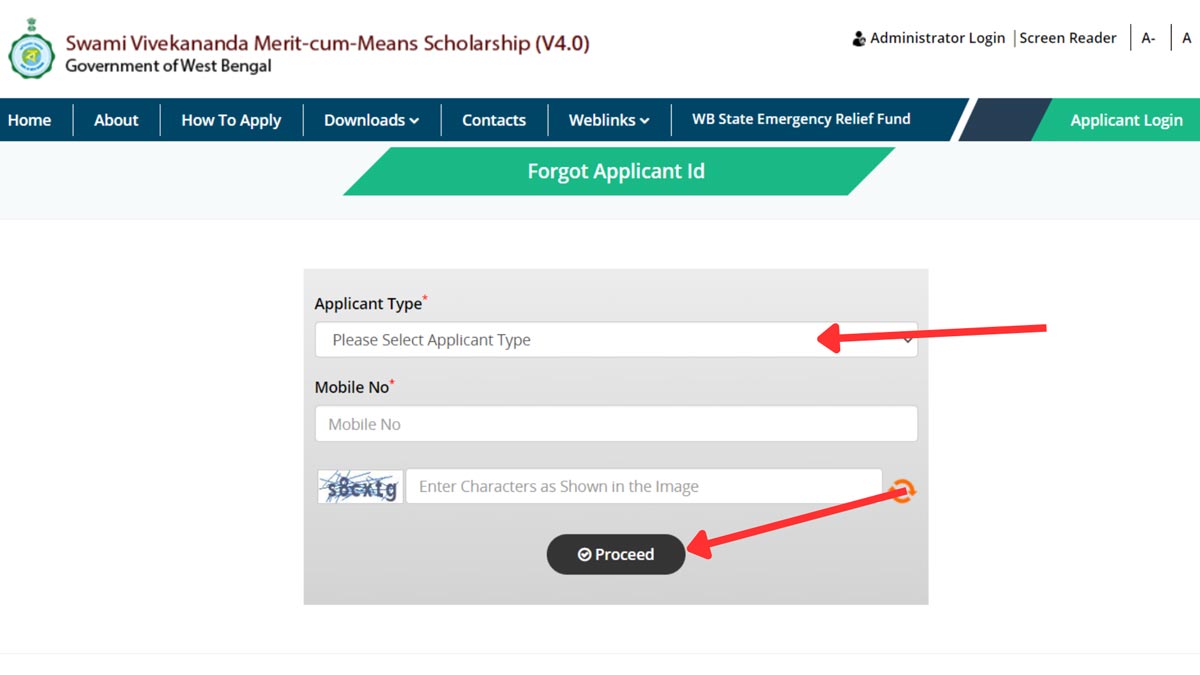1200x675 pixels.
Task: Click the Administrator Login person icon
Action: pos(858,37)
